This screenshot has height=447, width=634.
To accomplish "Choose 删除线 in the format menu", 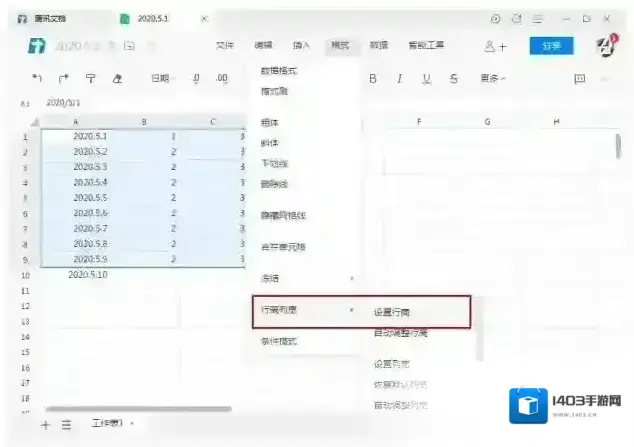I will 274,184.
